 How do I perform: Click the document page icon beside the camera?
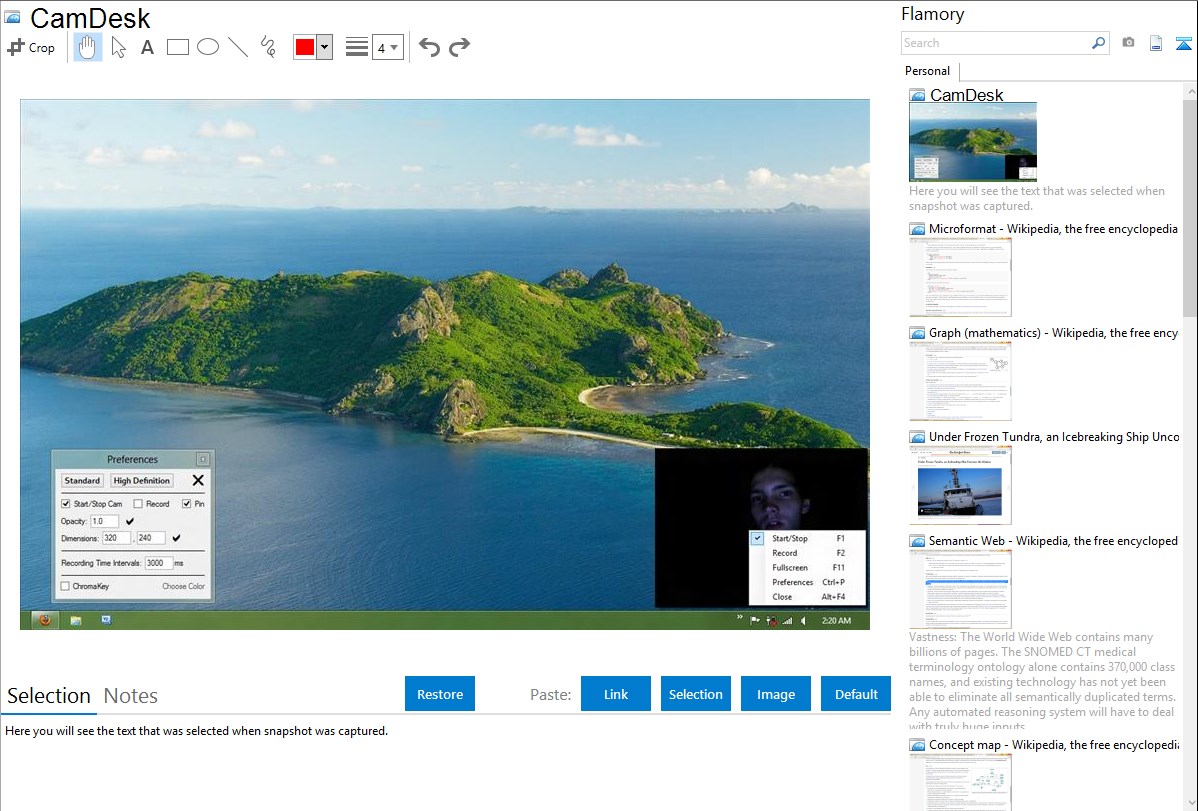click(1156, 43)
